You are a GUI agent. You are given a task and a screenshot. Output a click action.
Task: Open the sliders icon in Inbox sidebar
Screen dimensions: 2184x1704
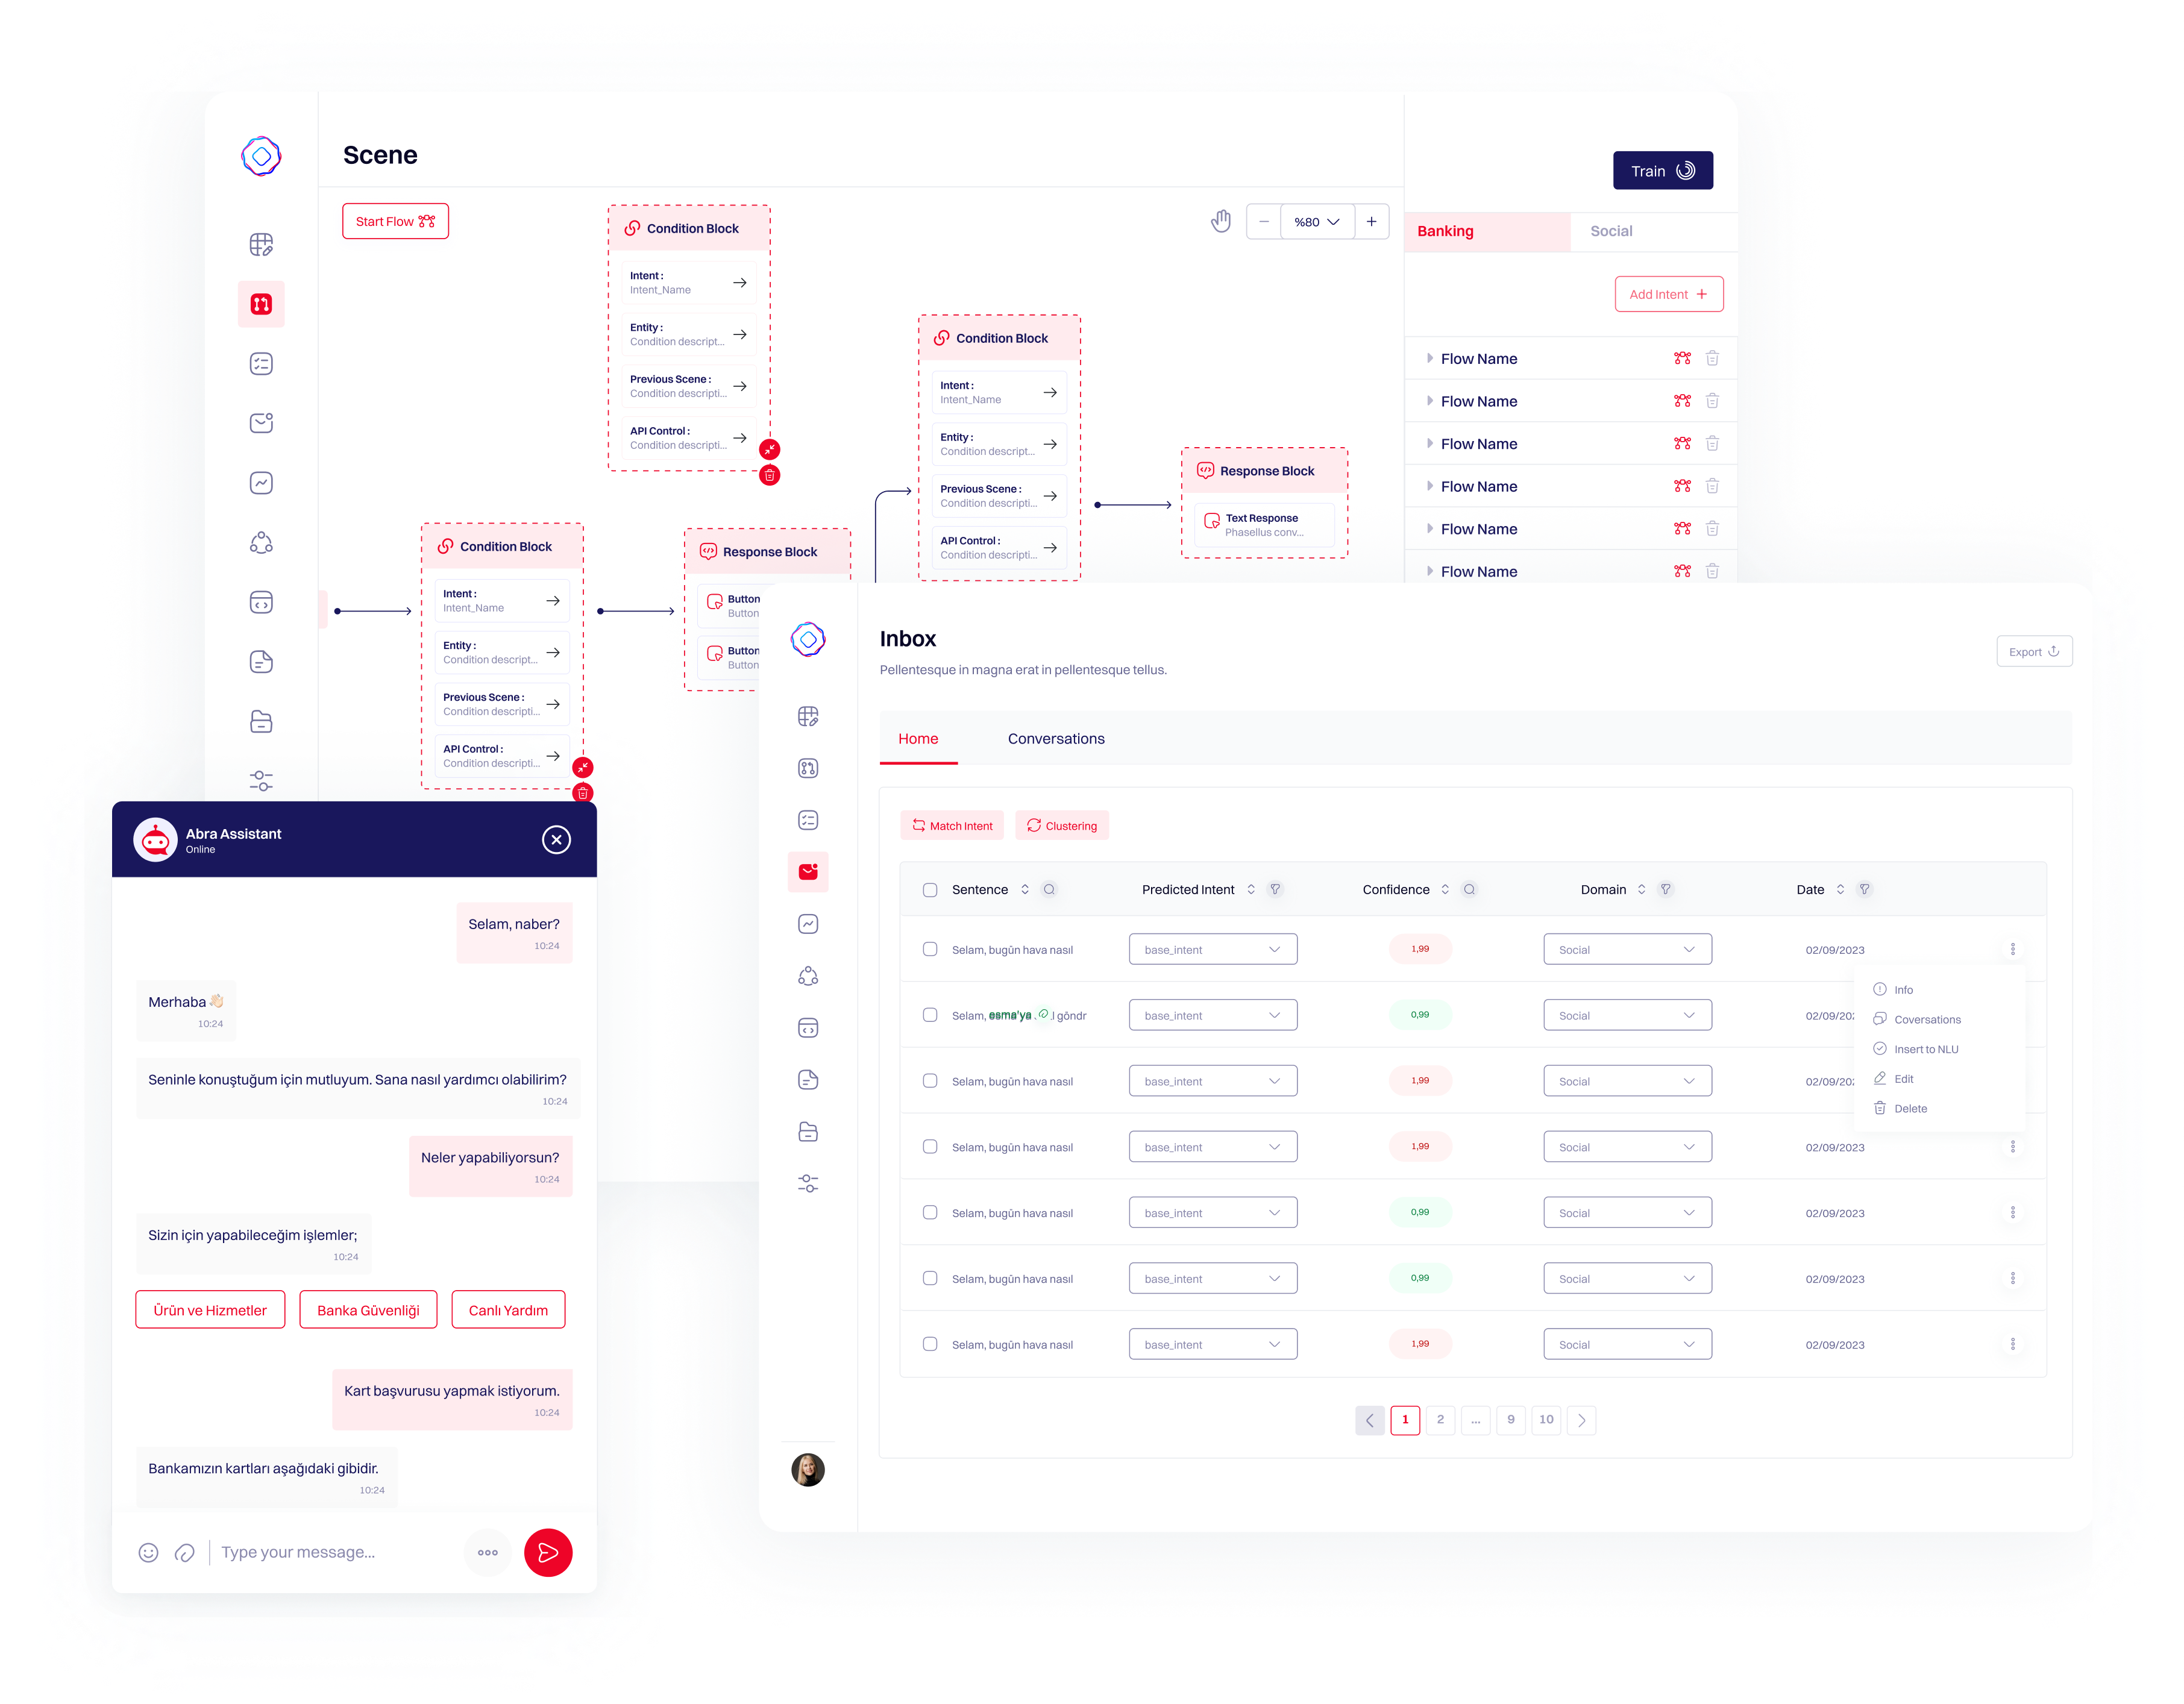[x=808, y=1183]
